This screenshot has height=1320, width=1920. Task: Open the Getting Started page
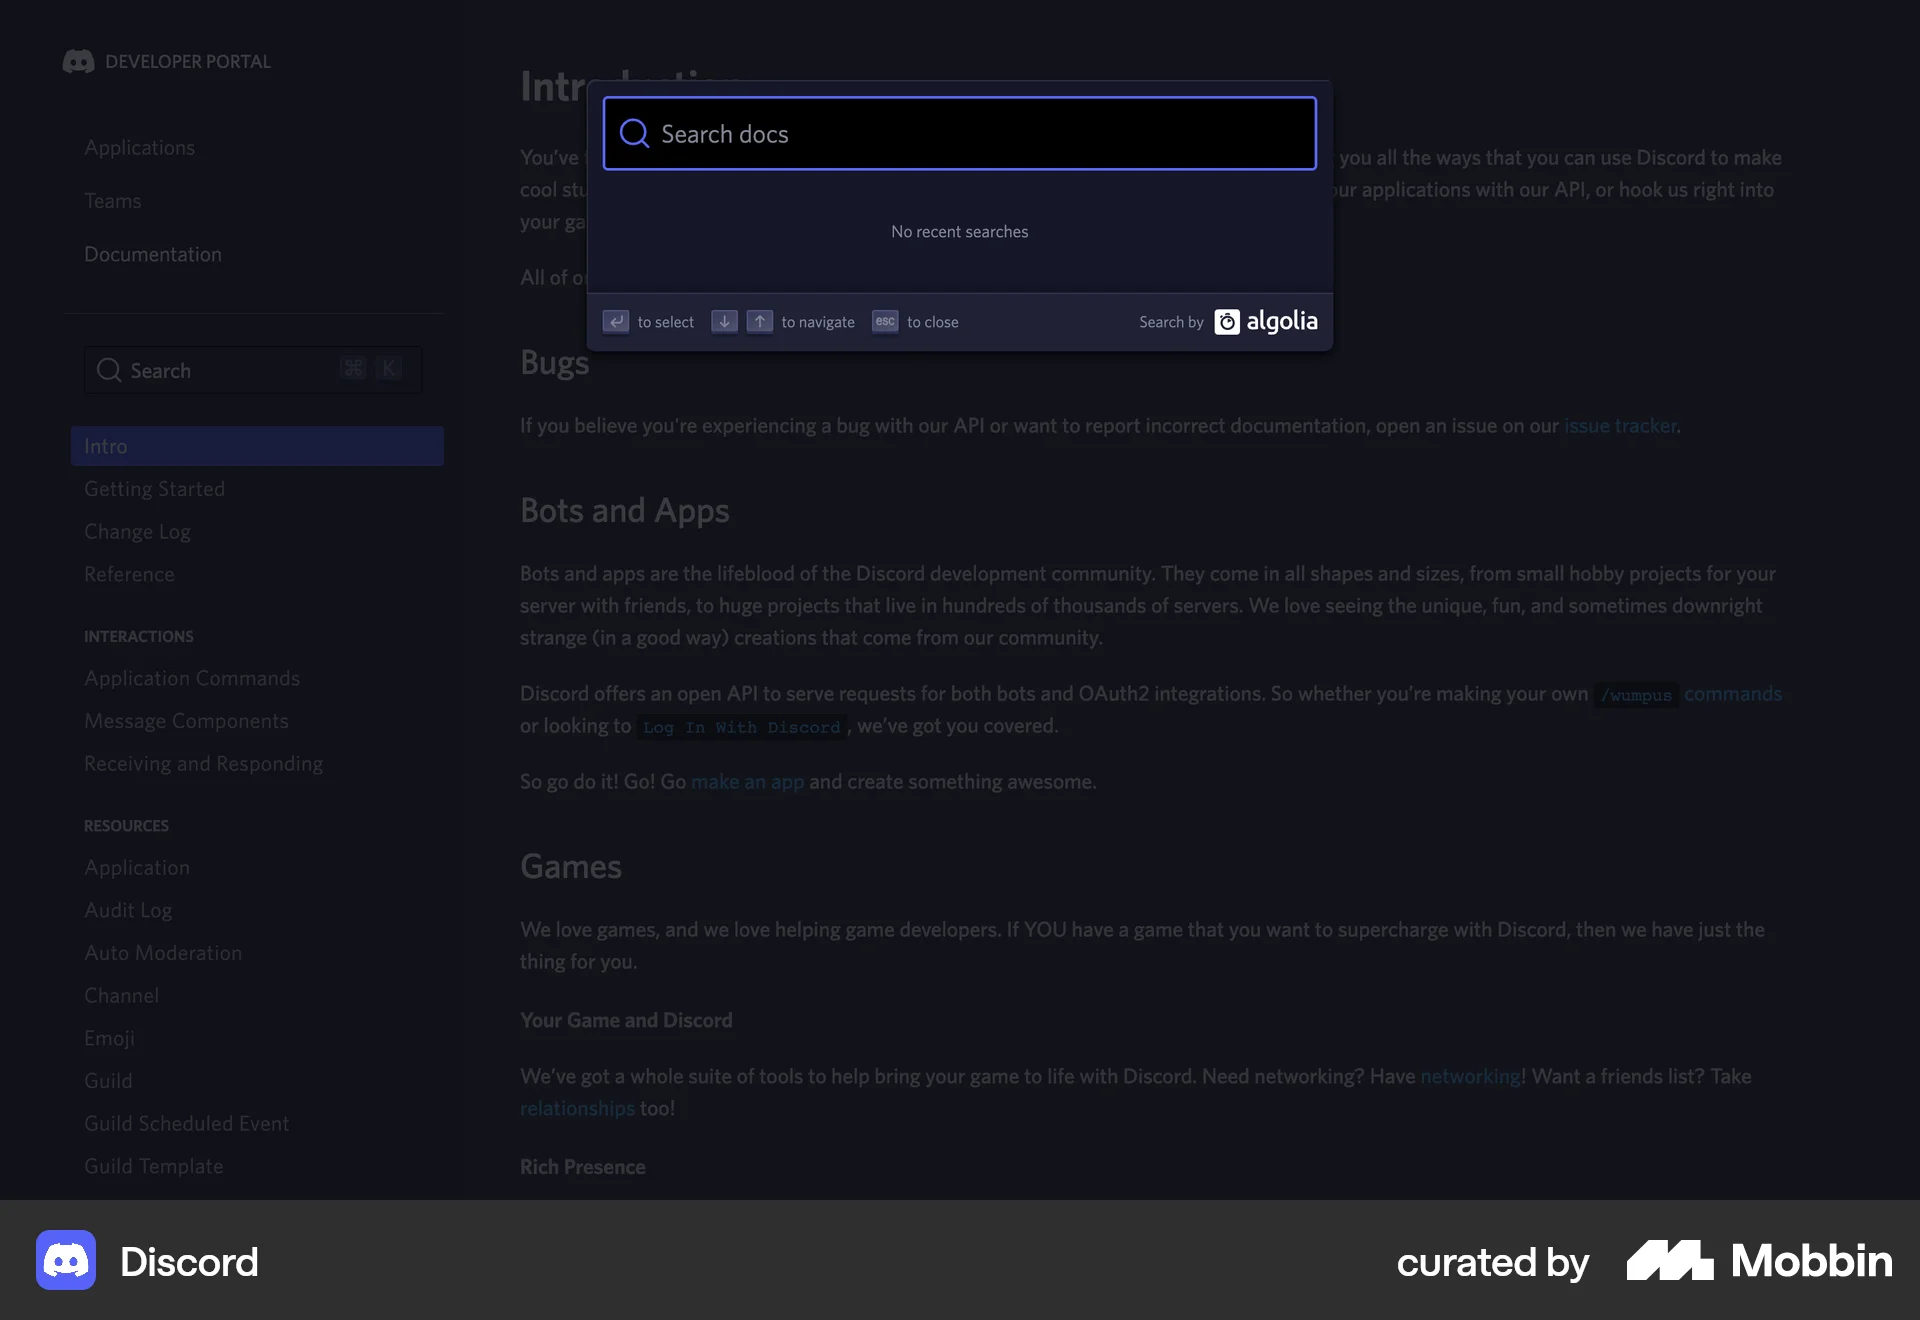coord(154,488)
